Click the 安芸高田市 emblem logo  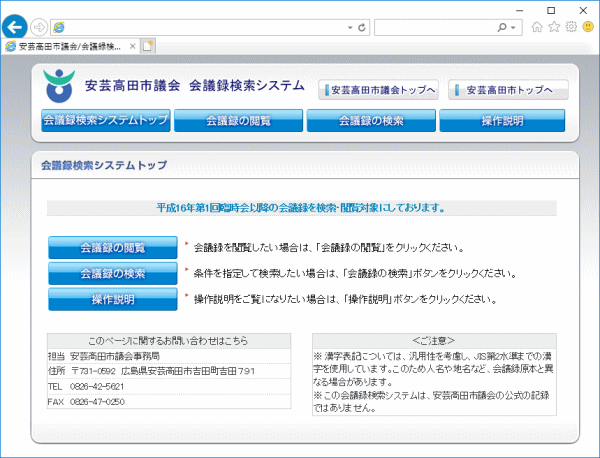point(59,86)
